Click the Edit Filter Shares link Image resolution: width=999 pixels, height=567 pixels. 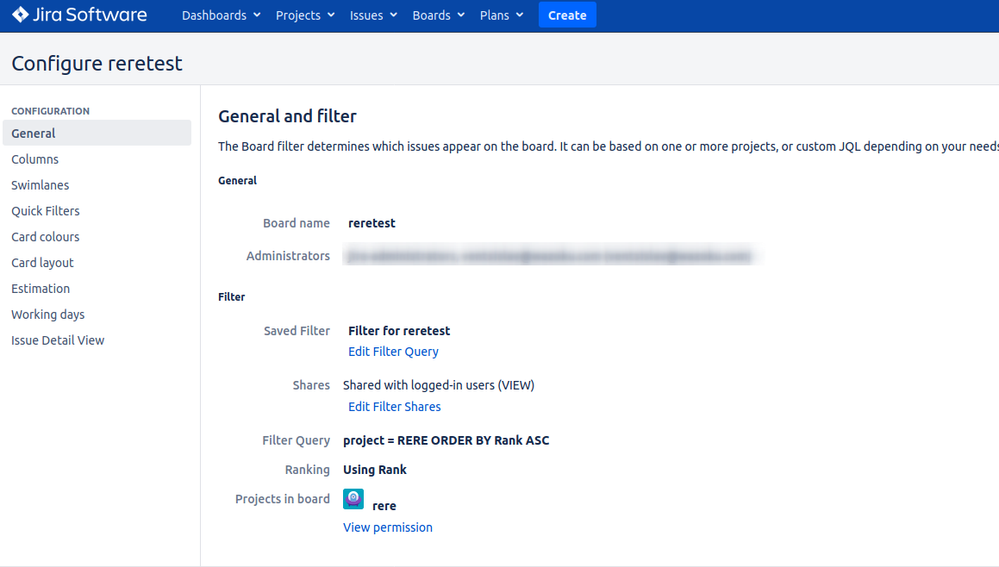(394, 406)
